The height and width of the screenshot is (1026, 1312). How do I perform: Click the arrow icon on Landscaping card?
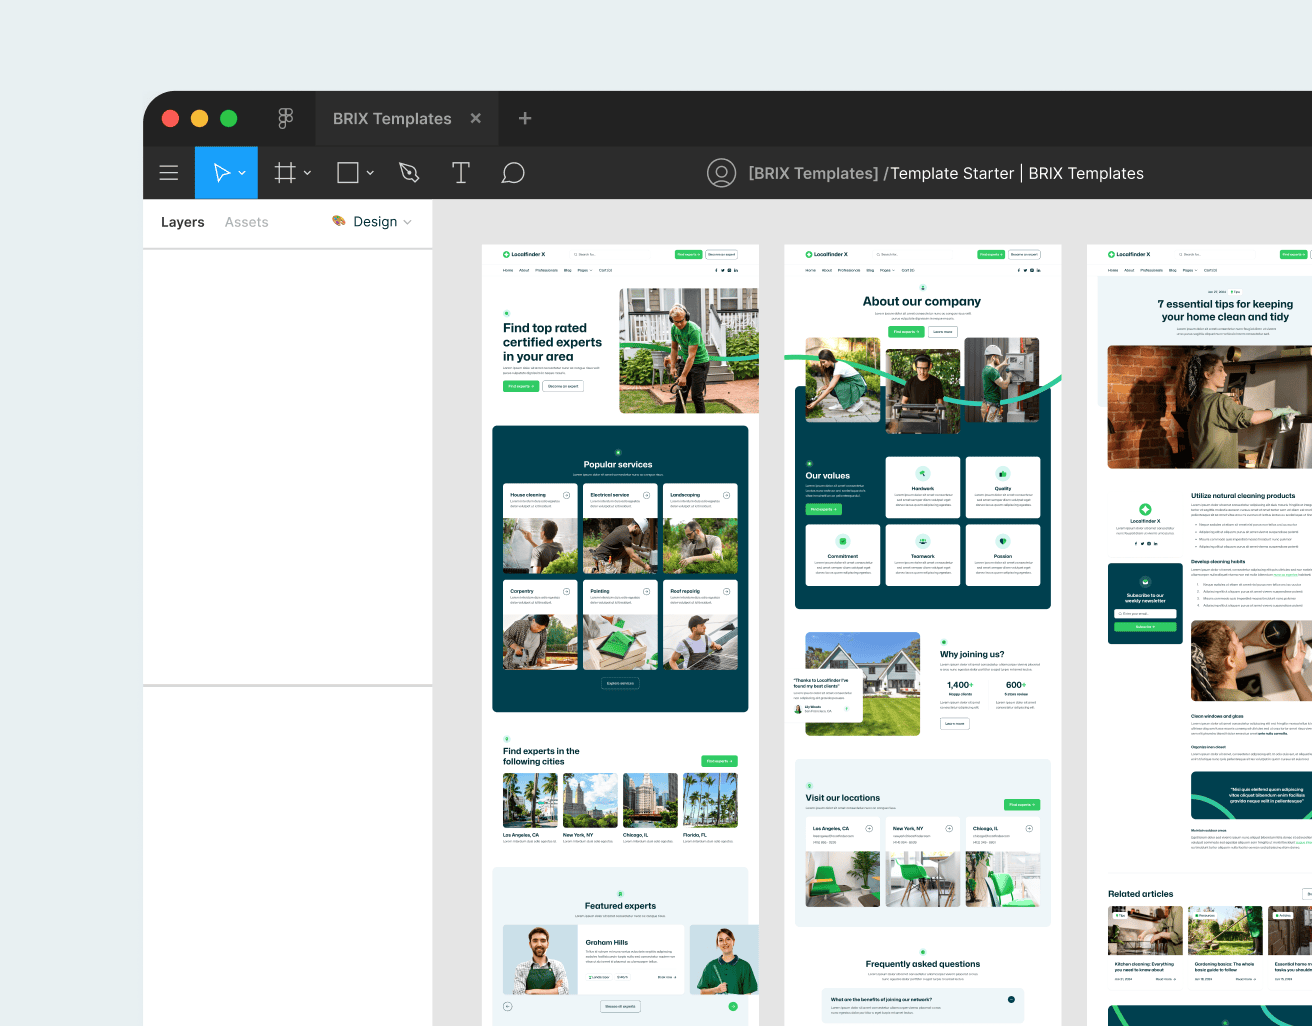tap(727, 495)
